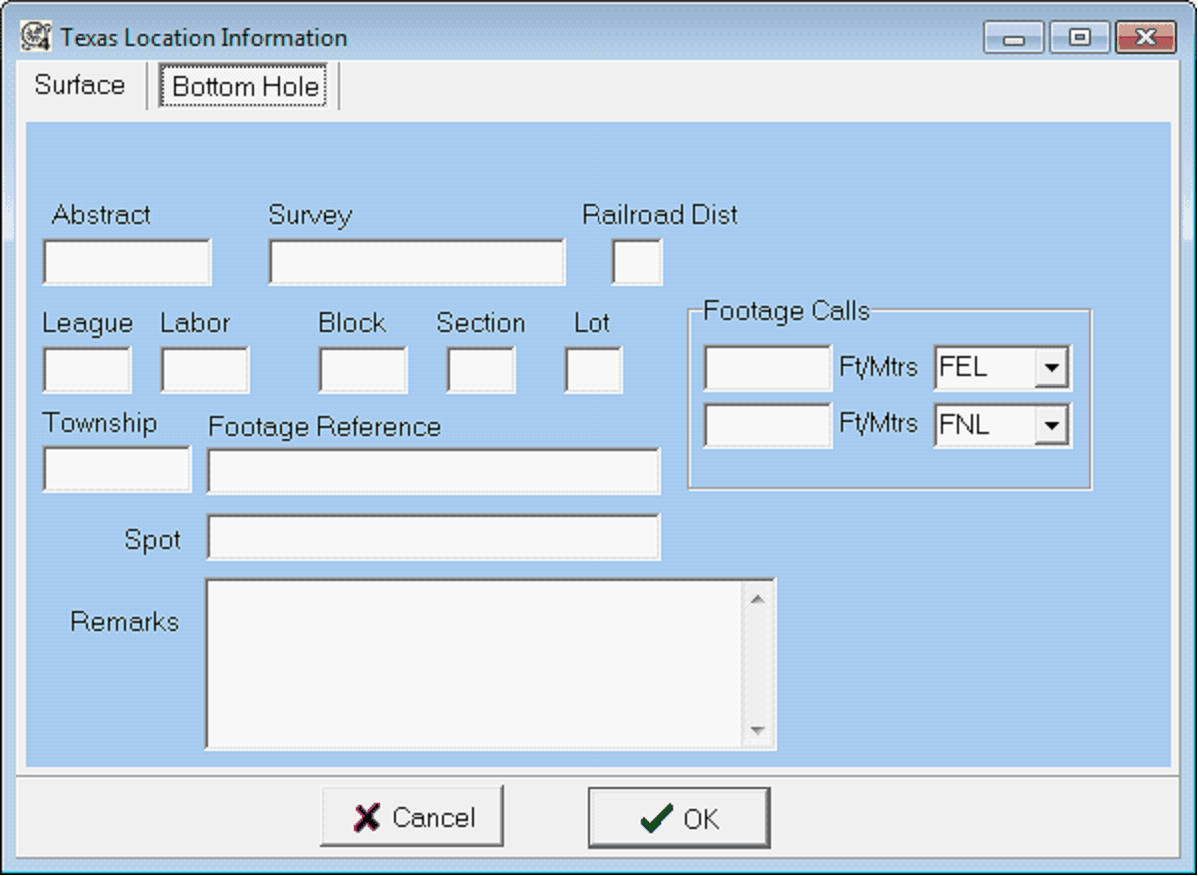Confirm with the OK button
The image size is (1198, 876).
coord(679,818)
